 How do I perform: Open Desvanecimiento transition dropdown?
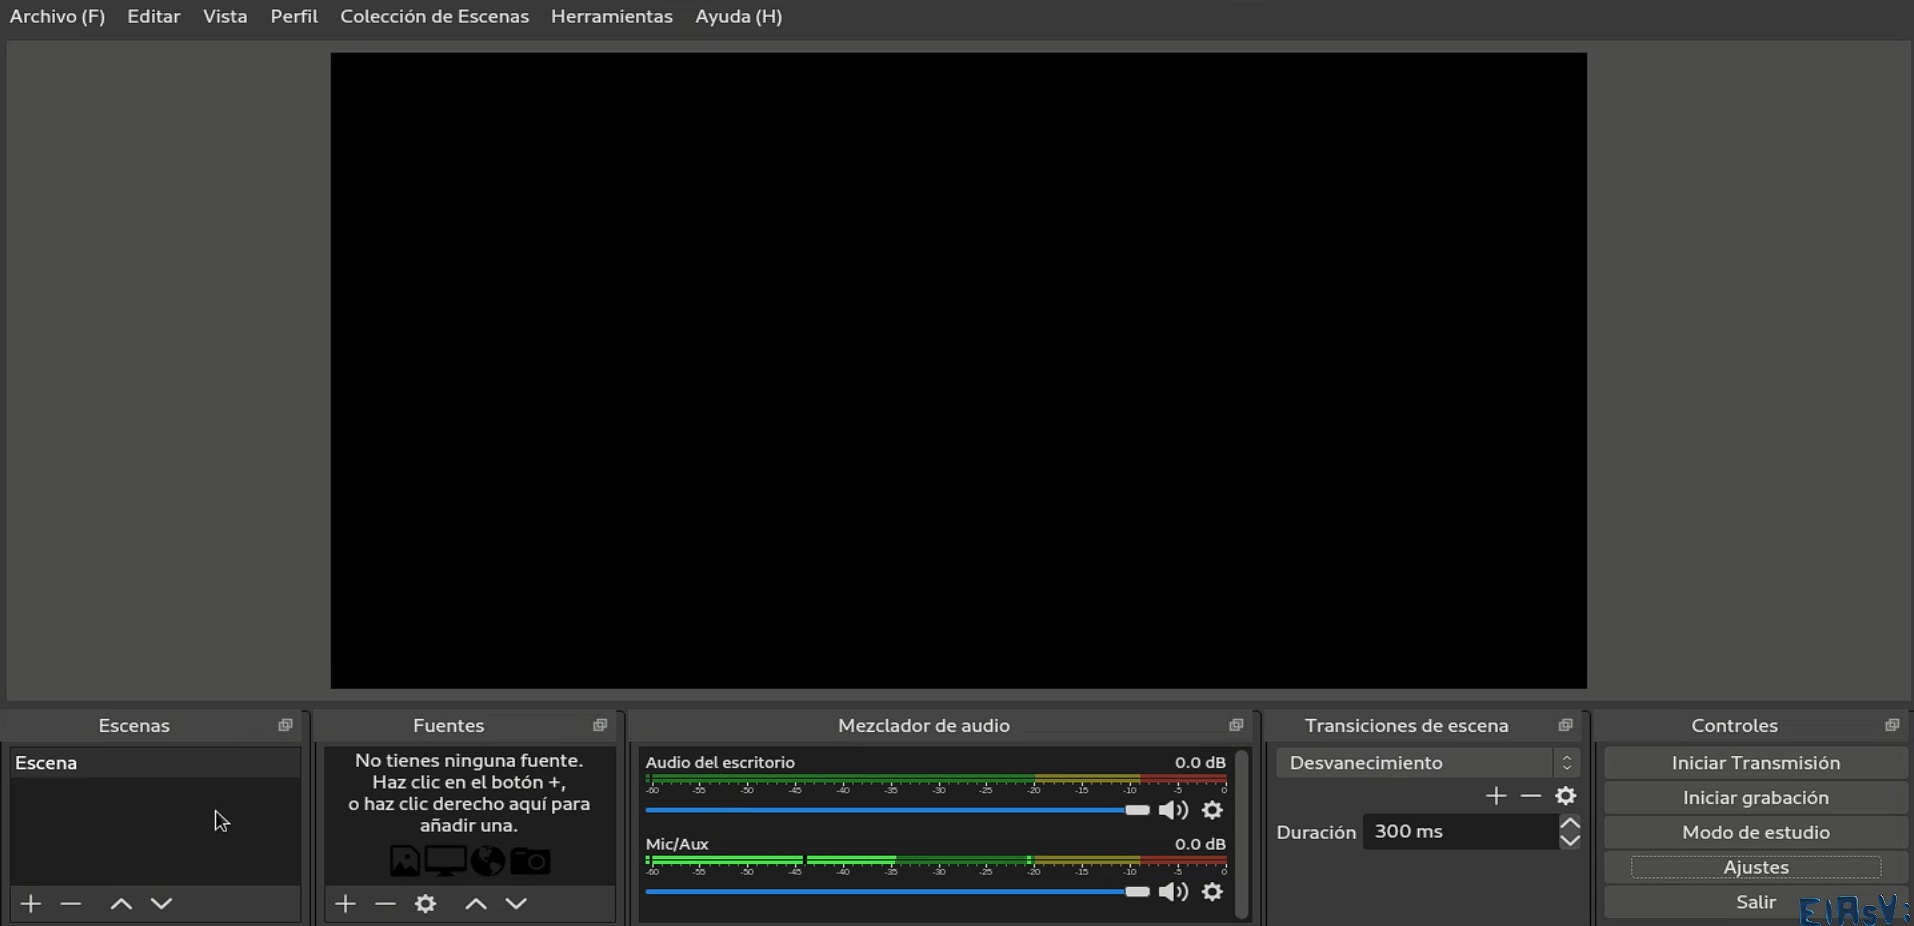click(1428, 763)
